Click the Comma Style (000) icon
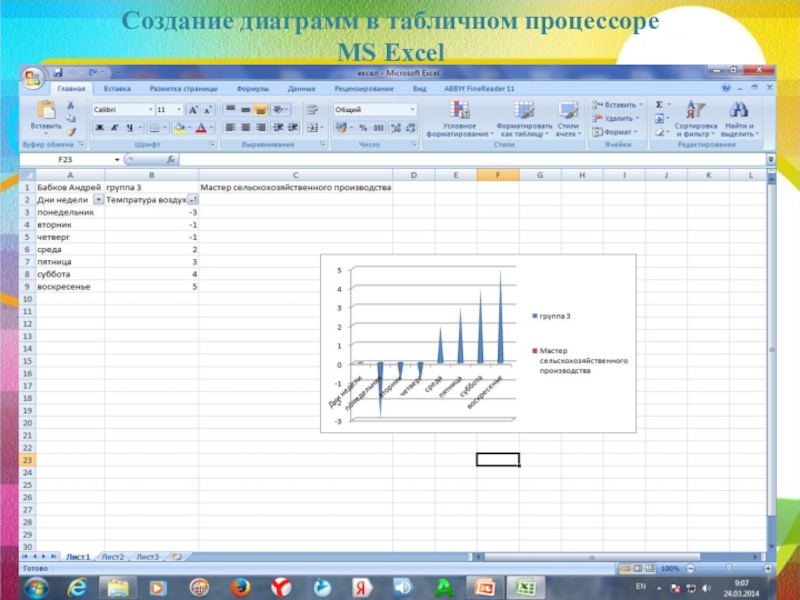Image resolution: width=800 pixels, height=600 pixels. coord(379,128)
